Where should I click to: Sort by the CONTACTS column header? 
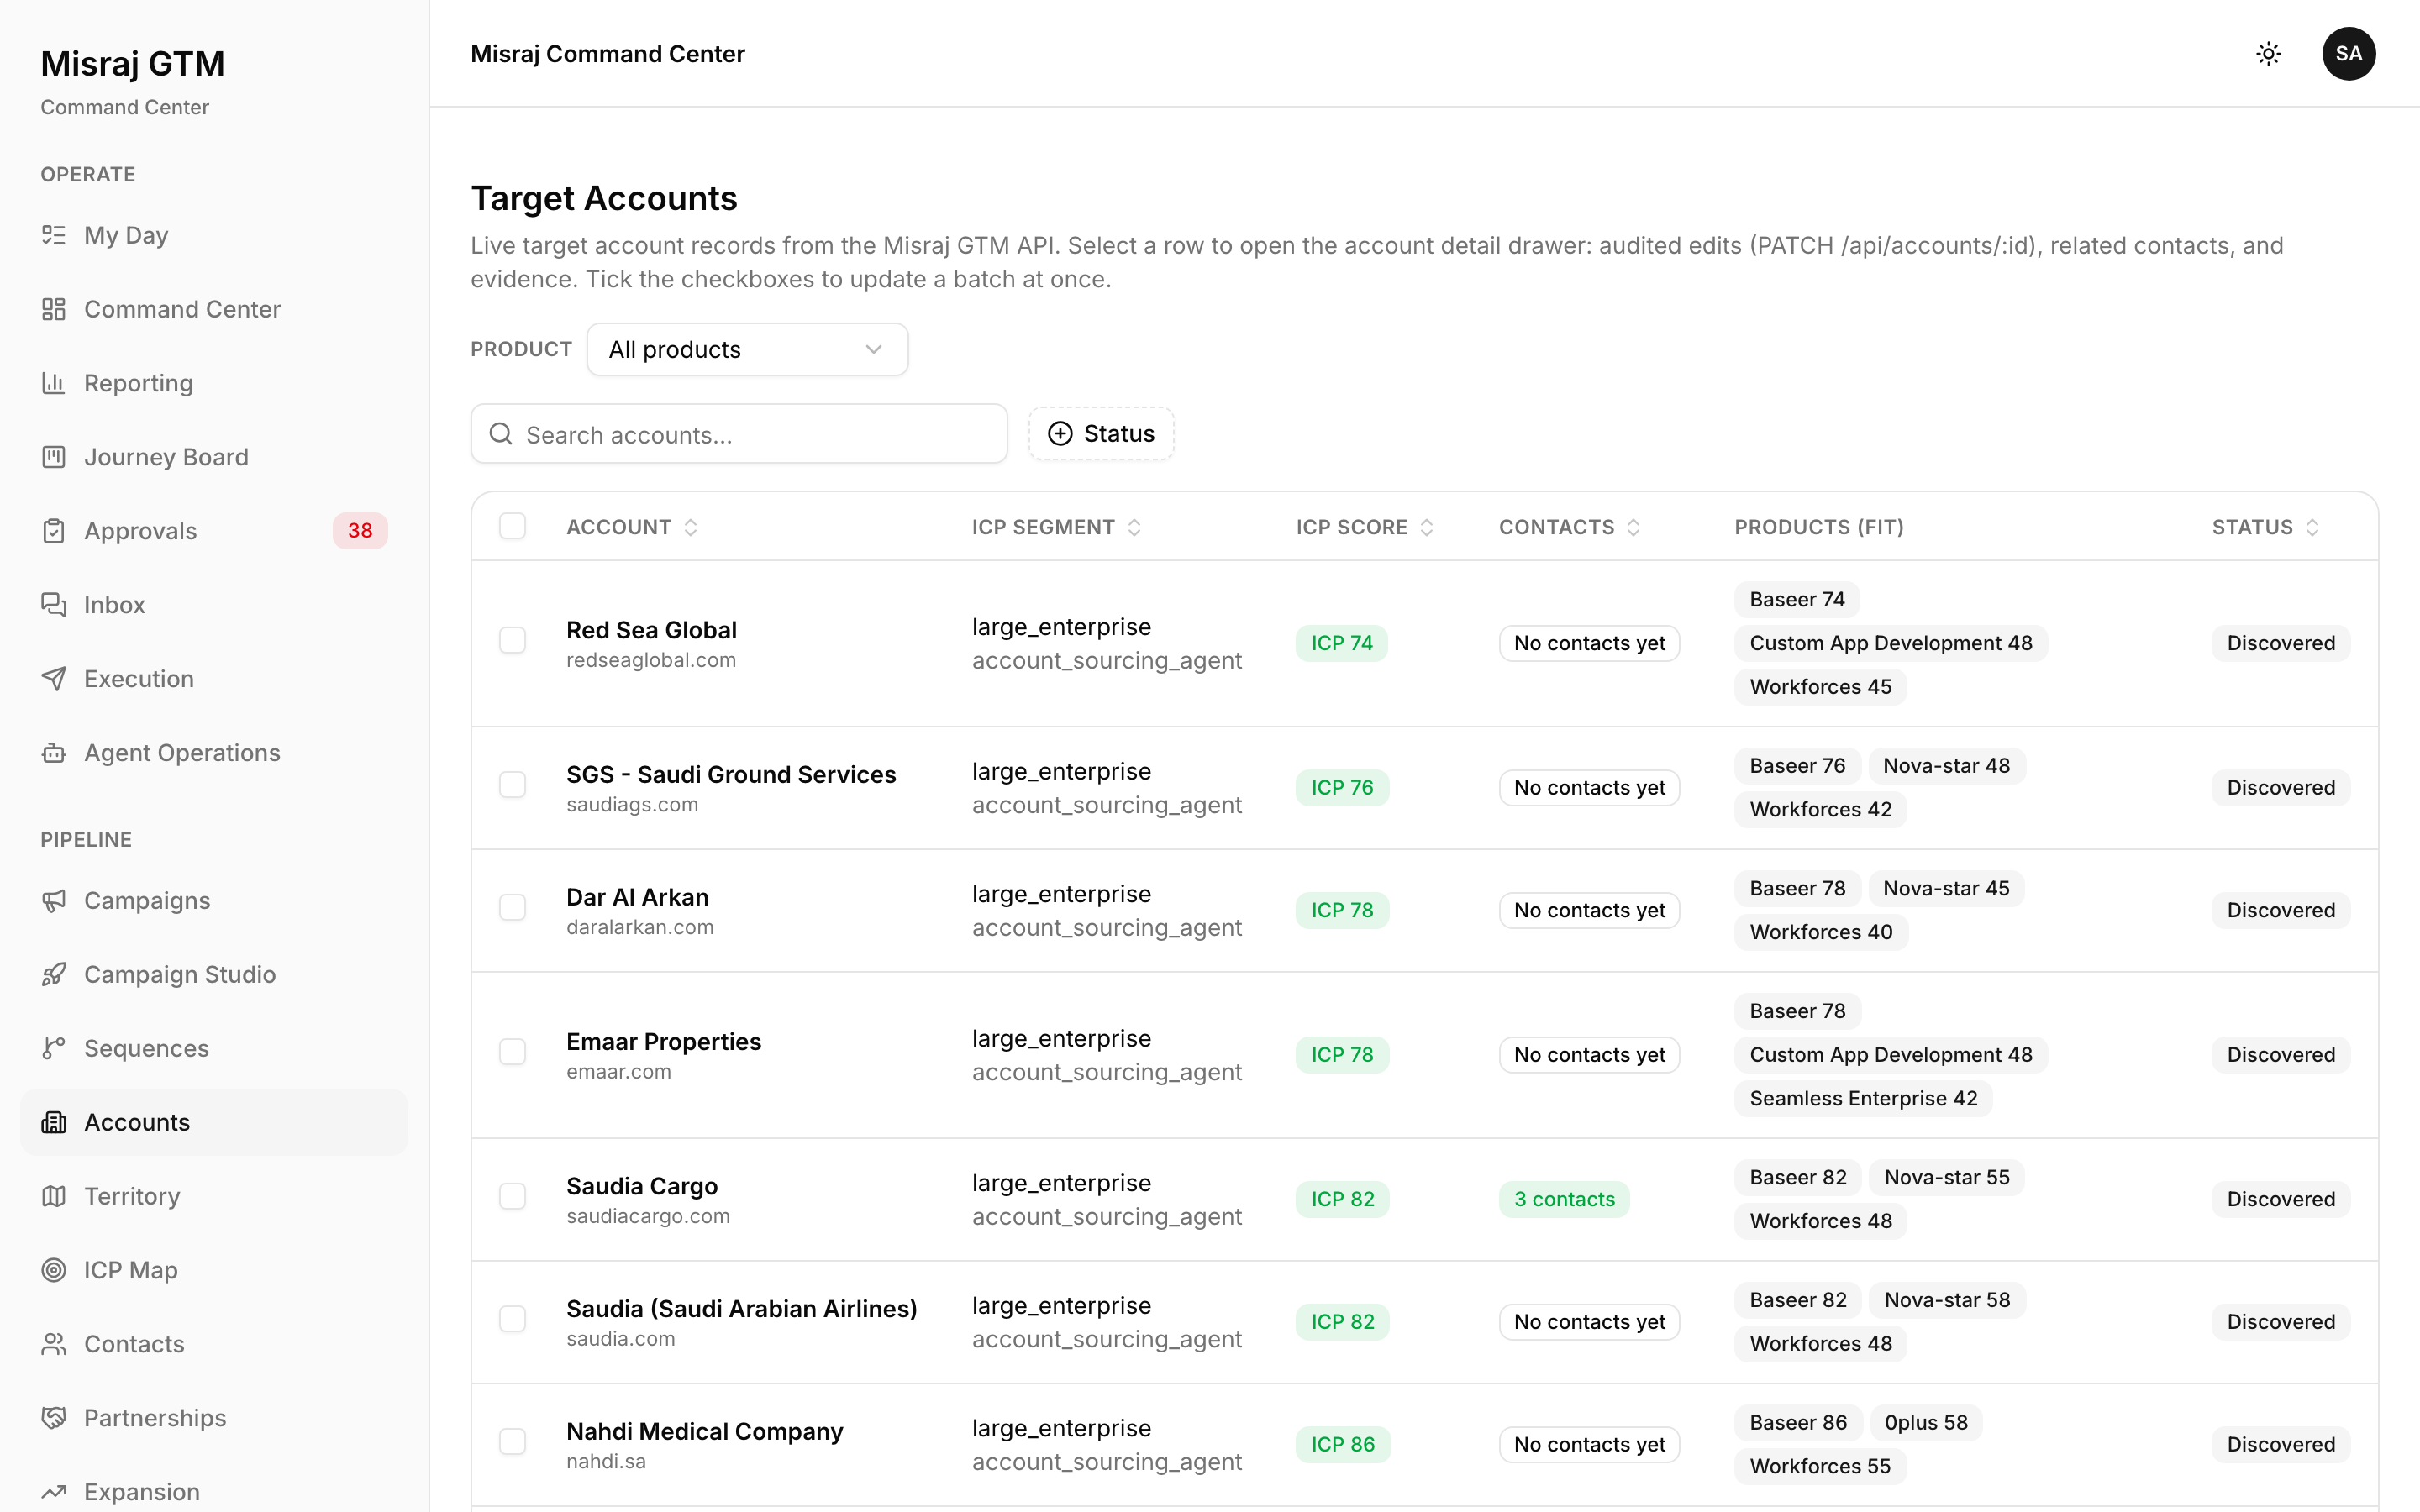coord(1570,527)
